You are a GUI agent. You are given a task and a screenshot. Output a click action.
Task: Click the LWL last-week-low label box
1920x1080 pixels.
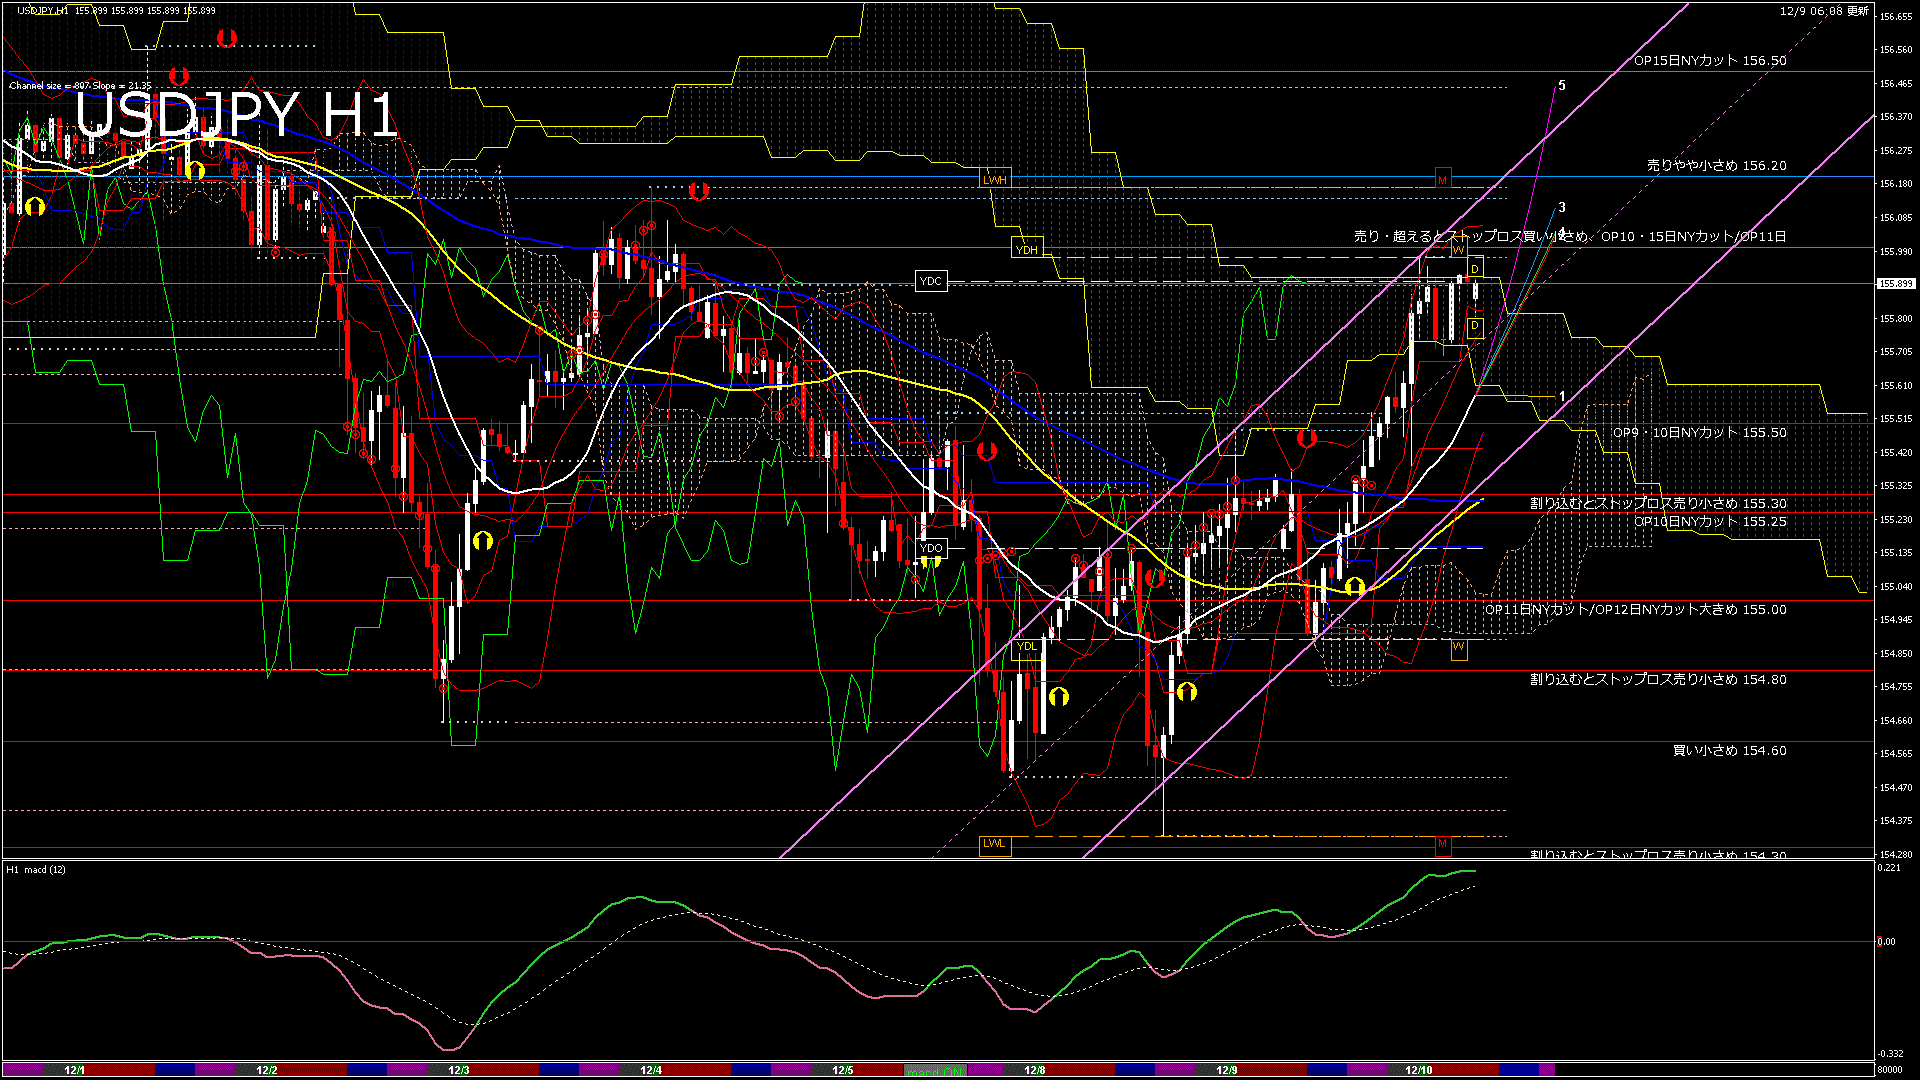[994, 844]
